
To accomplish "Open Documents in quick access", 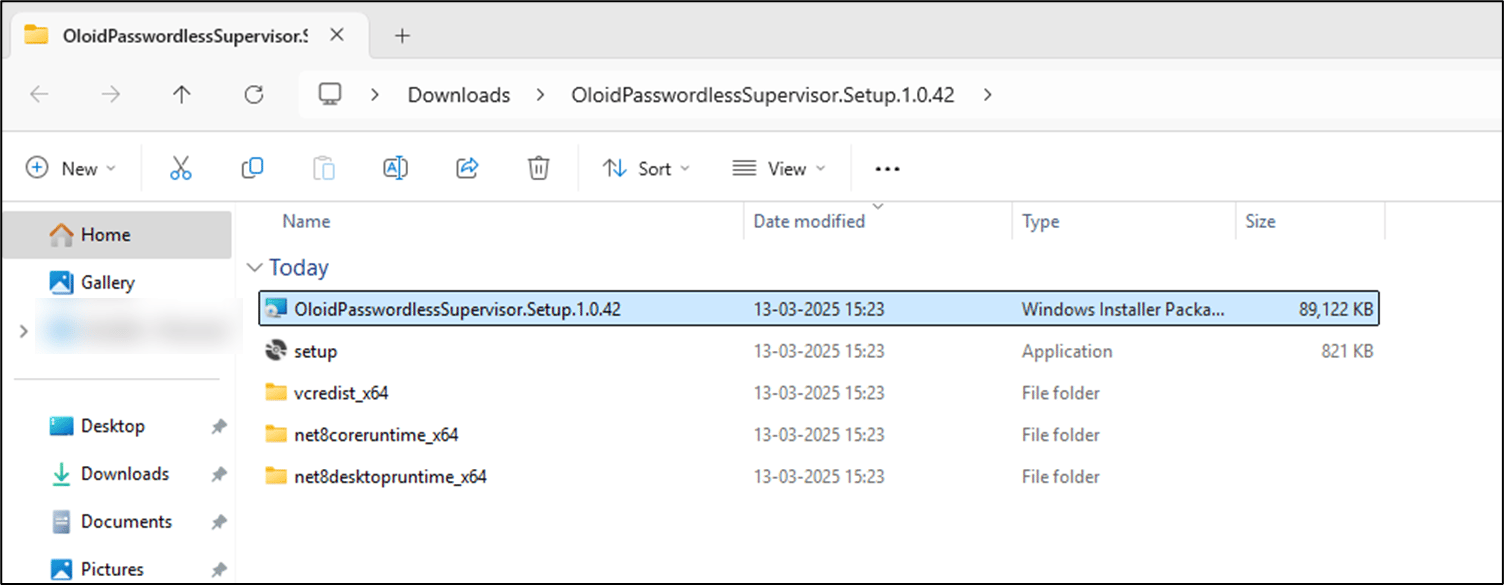I will coord(126,522).
